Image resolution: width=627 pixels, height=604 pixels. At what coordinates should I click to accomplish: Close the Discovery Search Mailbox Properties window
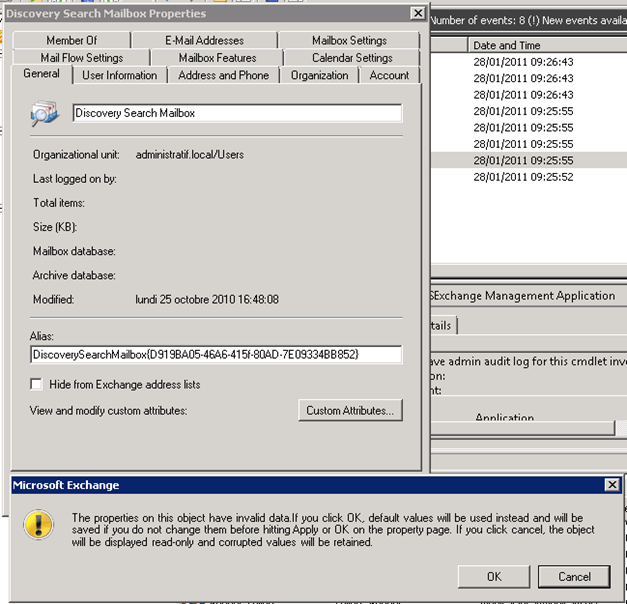coord(417,13)
